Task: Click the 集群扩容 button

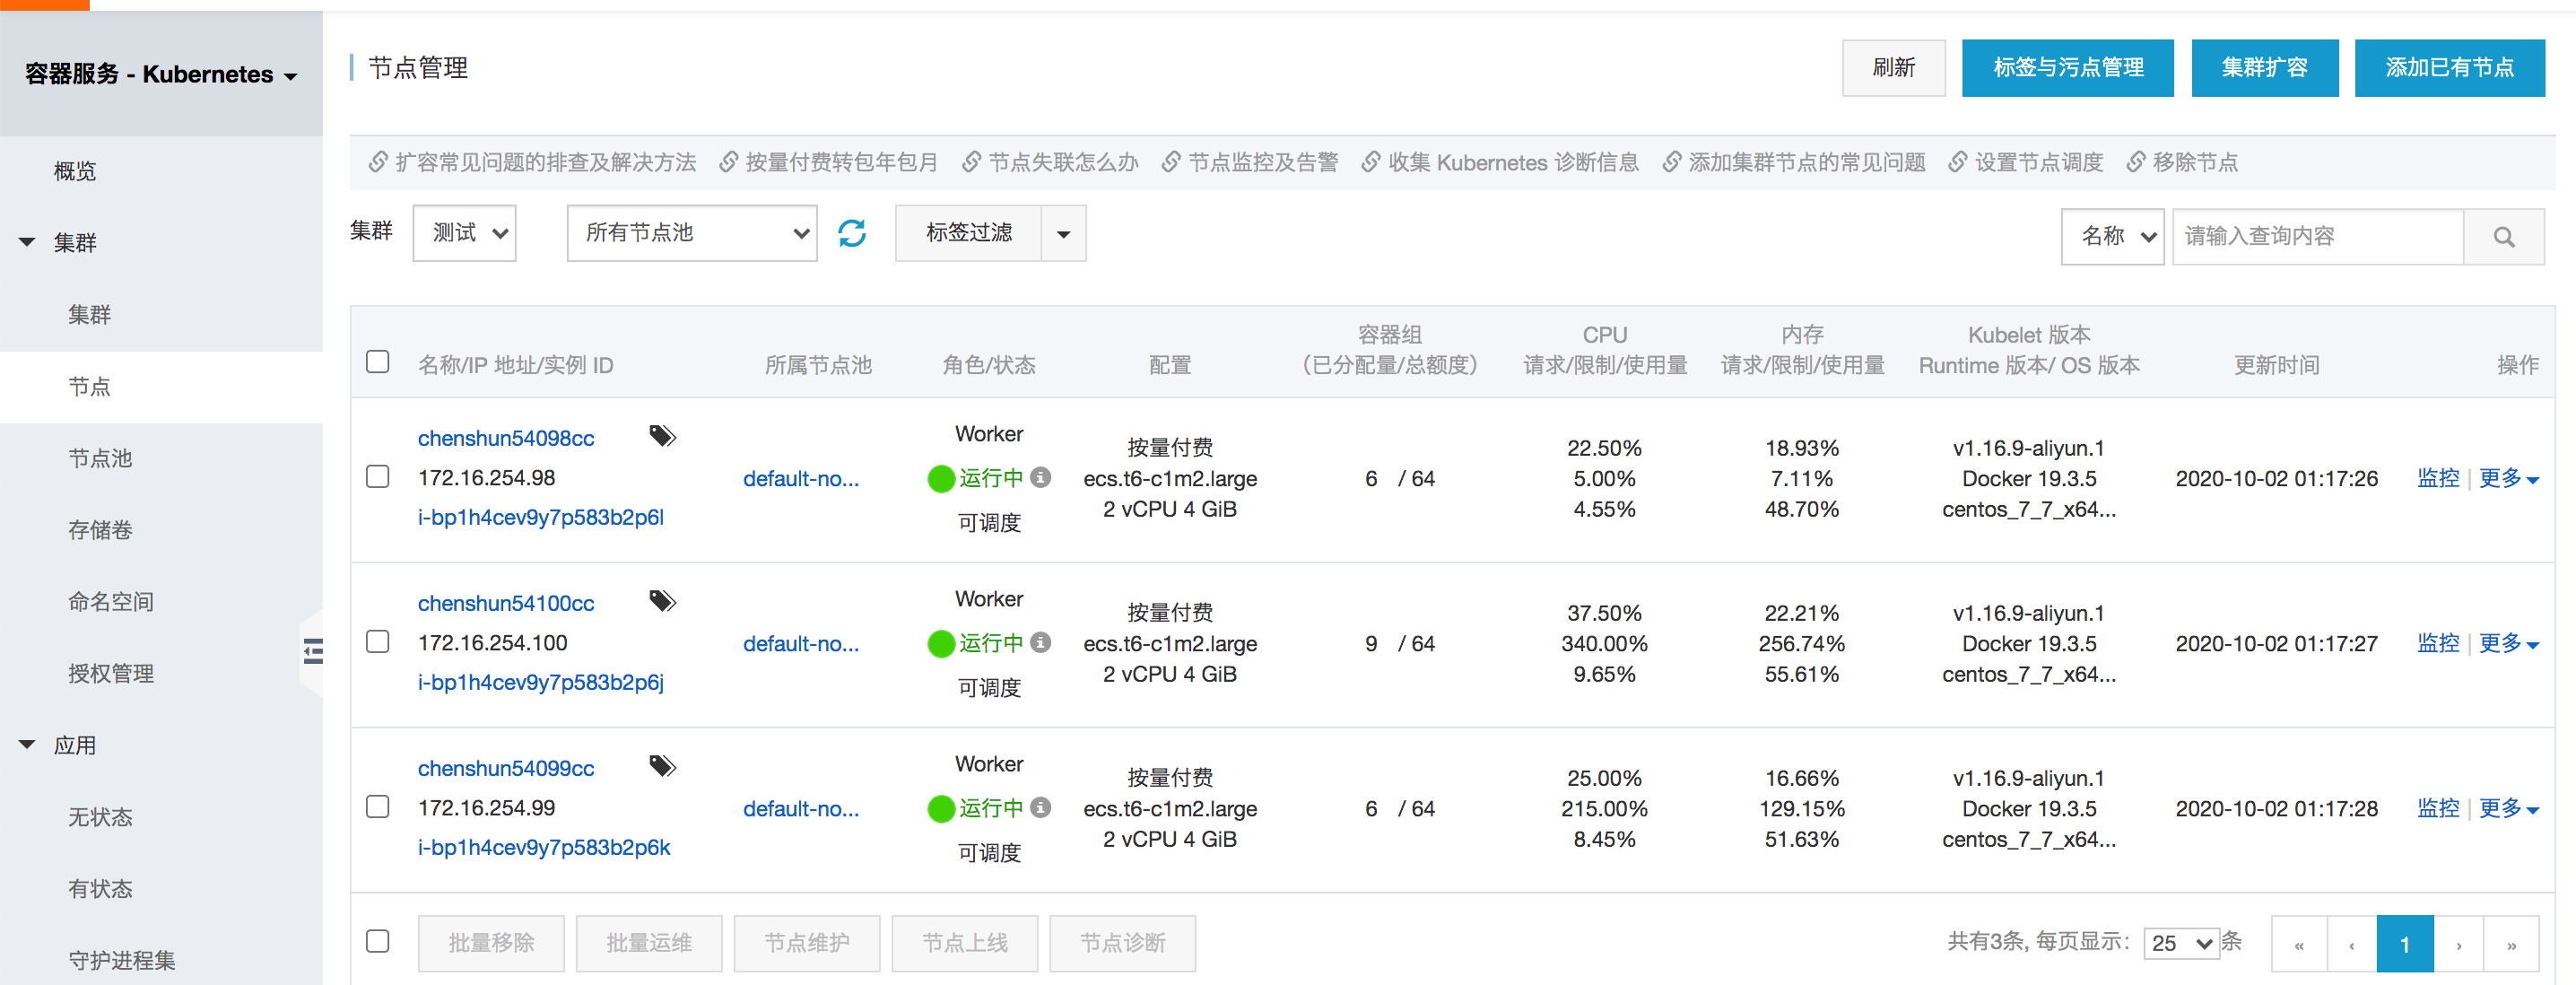Action: click(2264, 68)
